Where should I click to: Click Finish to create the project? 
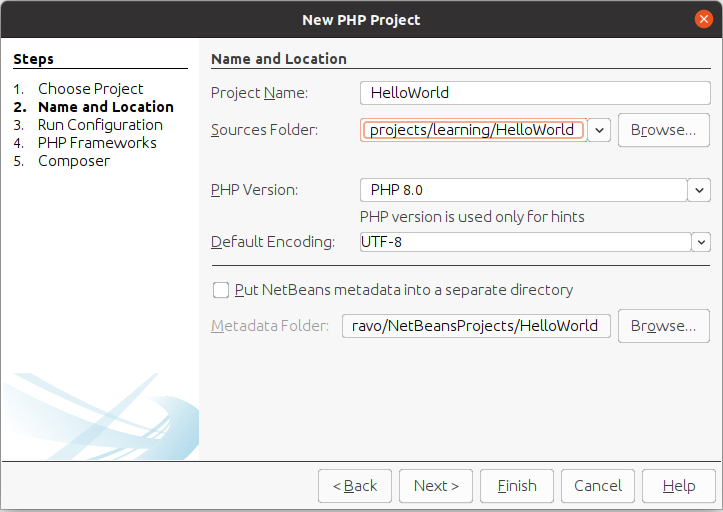(x=517, y=486)
